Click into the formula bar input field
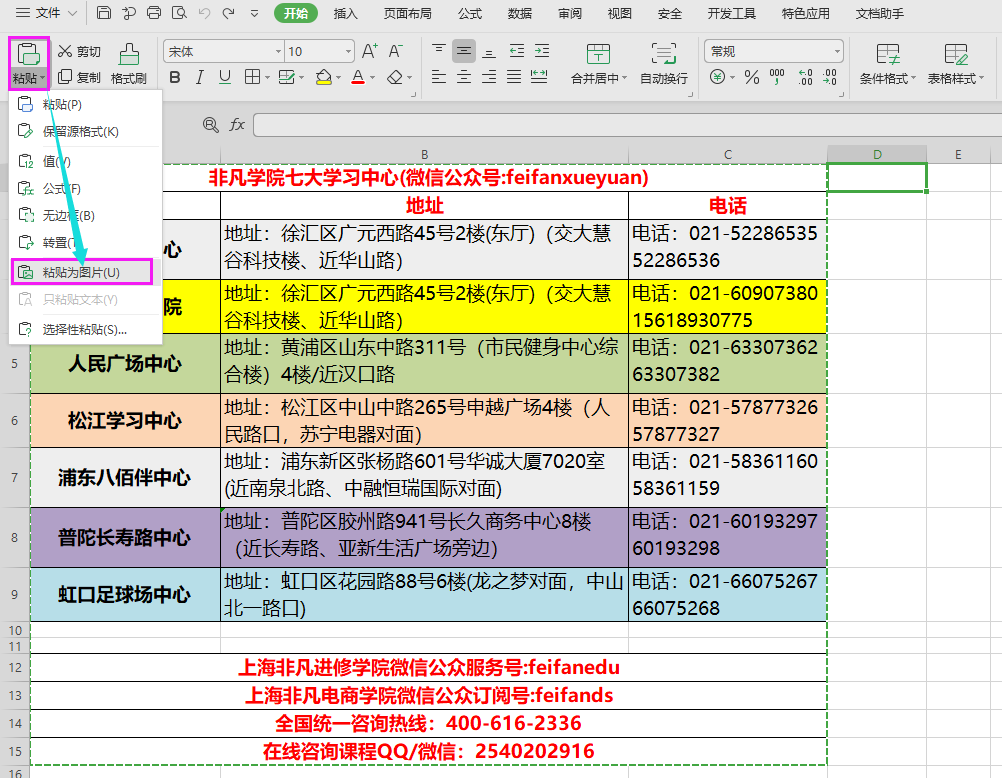Screen dimensions: 1002x778 [628, 125]
